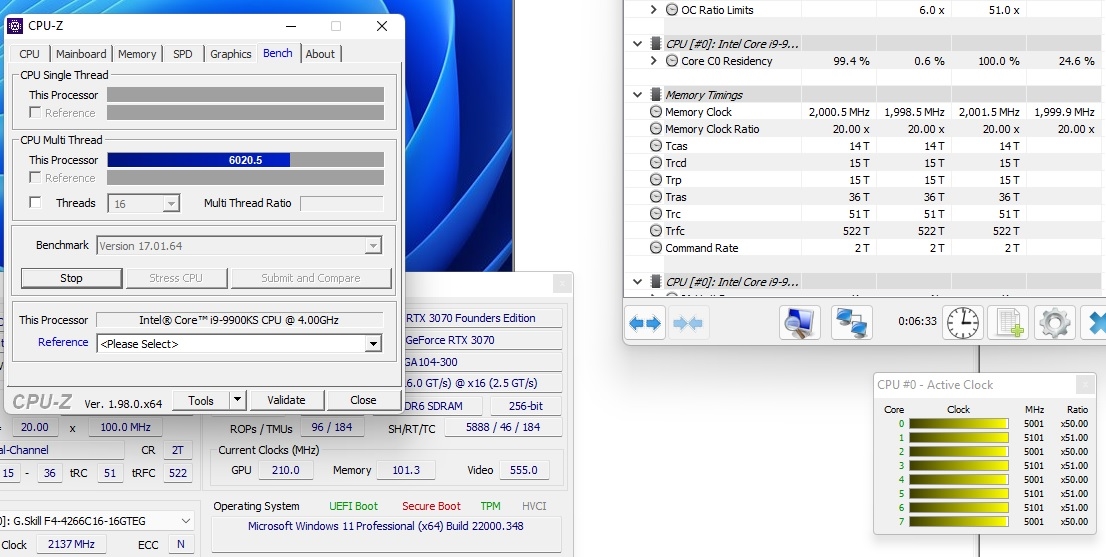This screenshot has width=1106, height=557.
Task: Click the Intel Core i9-9900KS processor name field
Action: 239,320
